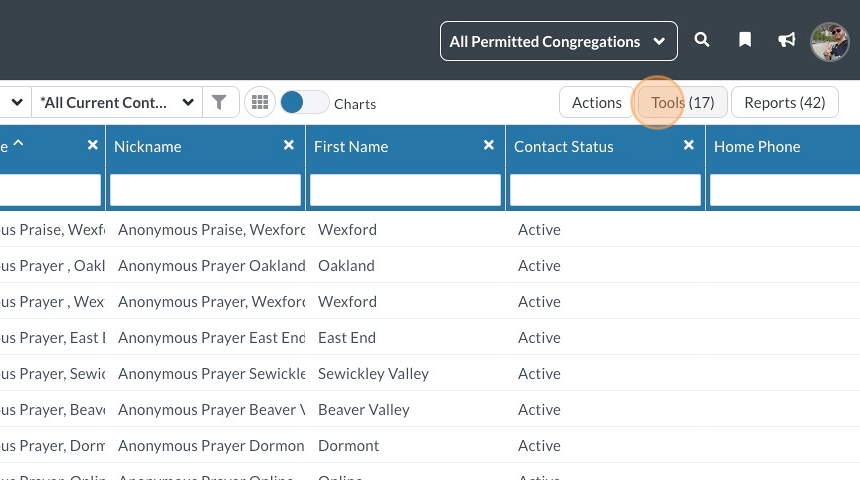Open the All Current Contacts view dropdown
The height and width of the screenshot is (480, 860).
tap(117, 102)
